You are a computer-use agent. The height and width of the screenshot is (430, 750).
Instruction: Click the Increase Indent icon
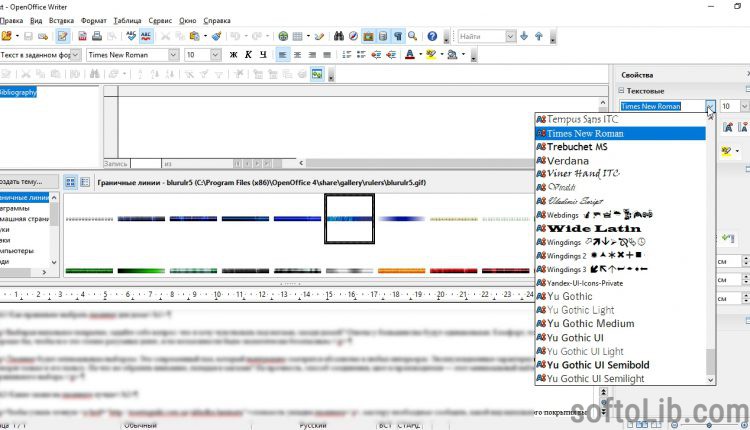391,55
